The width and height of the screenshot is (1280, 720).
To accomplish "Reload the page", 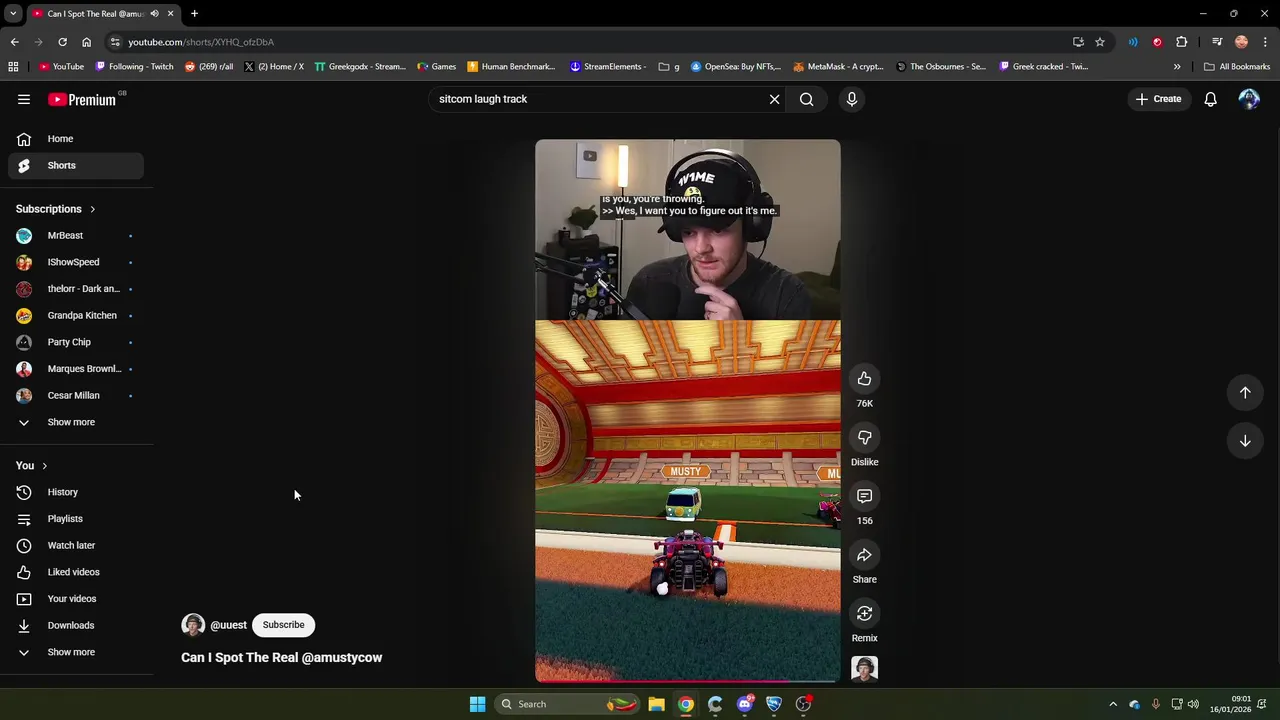I will (62, 42).
